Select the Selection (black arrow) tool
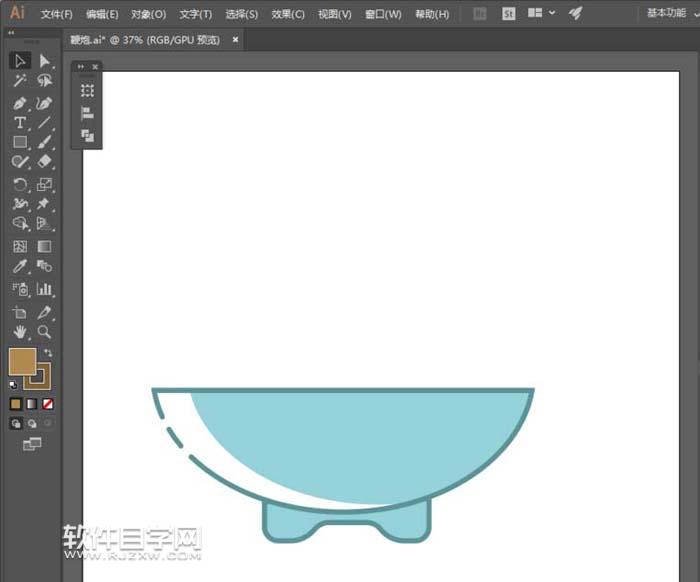The width and height of the screenshot is (700, 582). pos(20,61)
